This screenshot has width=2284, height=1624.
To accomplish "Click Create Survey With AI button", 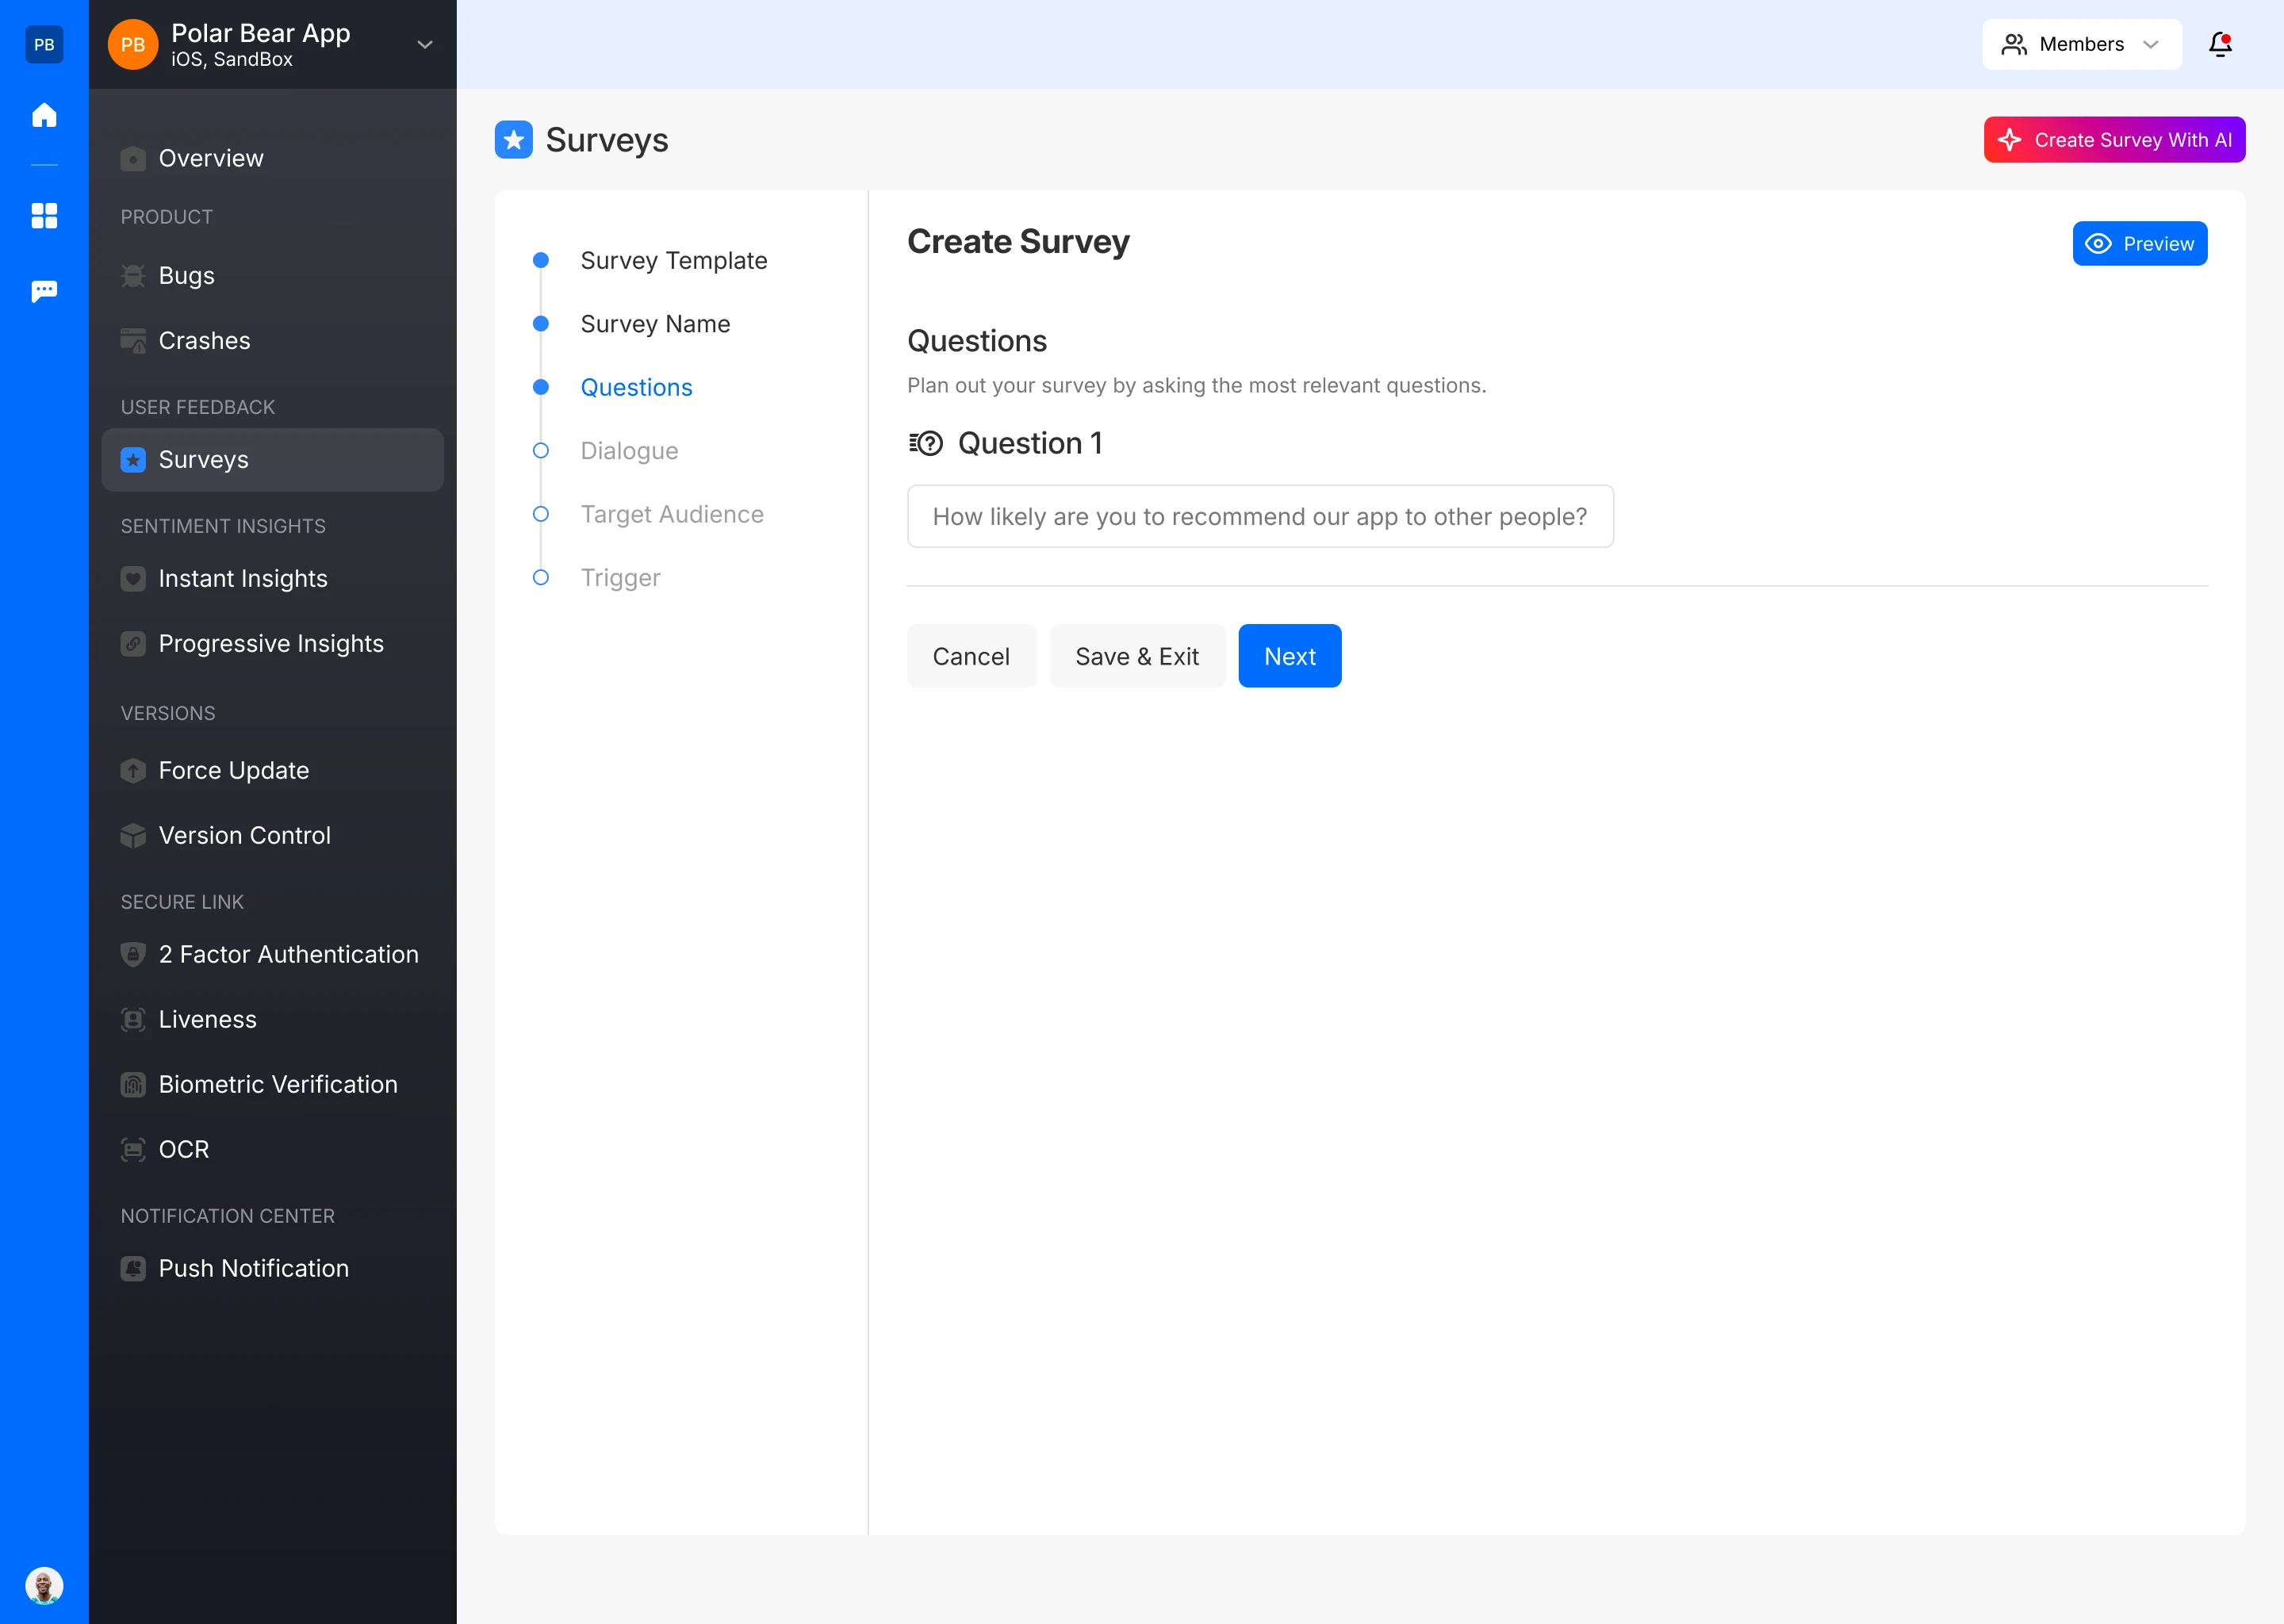I will (2114, 140).
